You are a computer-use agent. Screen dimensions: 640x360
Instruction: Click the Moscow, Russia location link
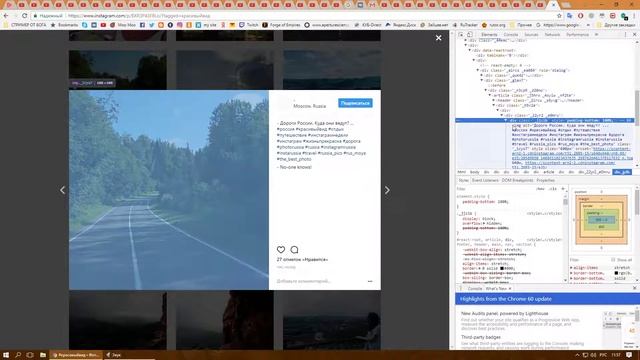310,106
